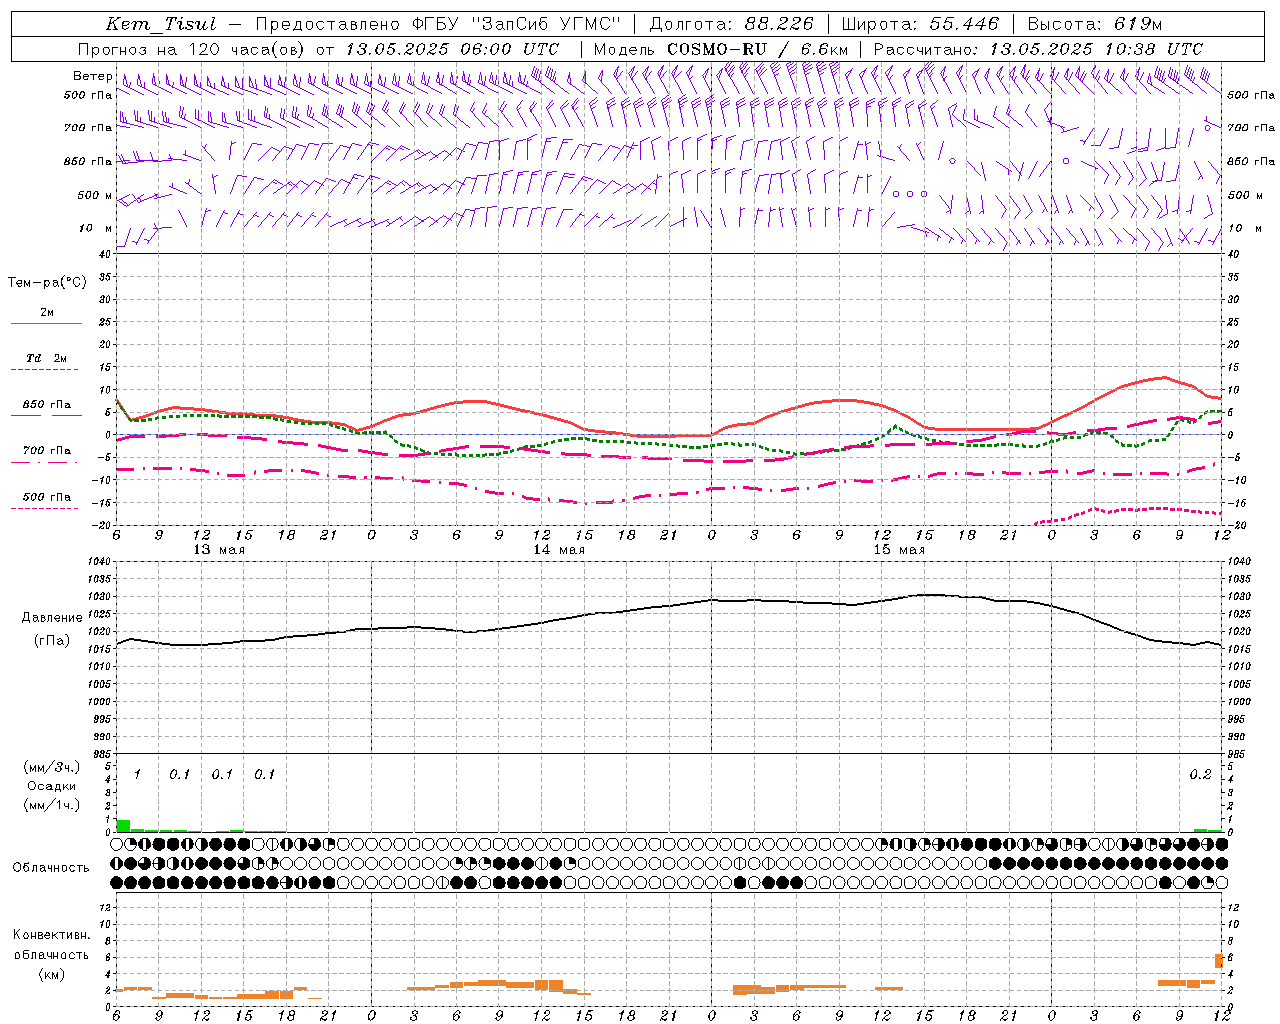Click the forecast start time 13.05.2025 06:00 UTC
The width and height of the screenshot is (1280, 1024).
452,49
